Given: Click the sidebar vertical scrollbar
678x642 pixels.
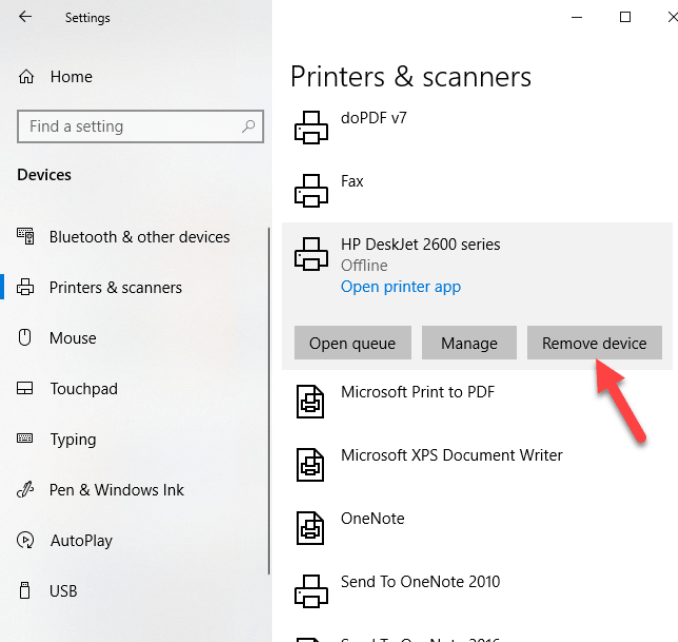Looking at the screenshot, I should pyautogui.click(x=269, y=401).
